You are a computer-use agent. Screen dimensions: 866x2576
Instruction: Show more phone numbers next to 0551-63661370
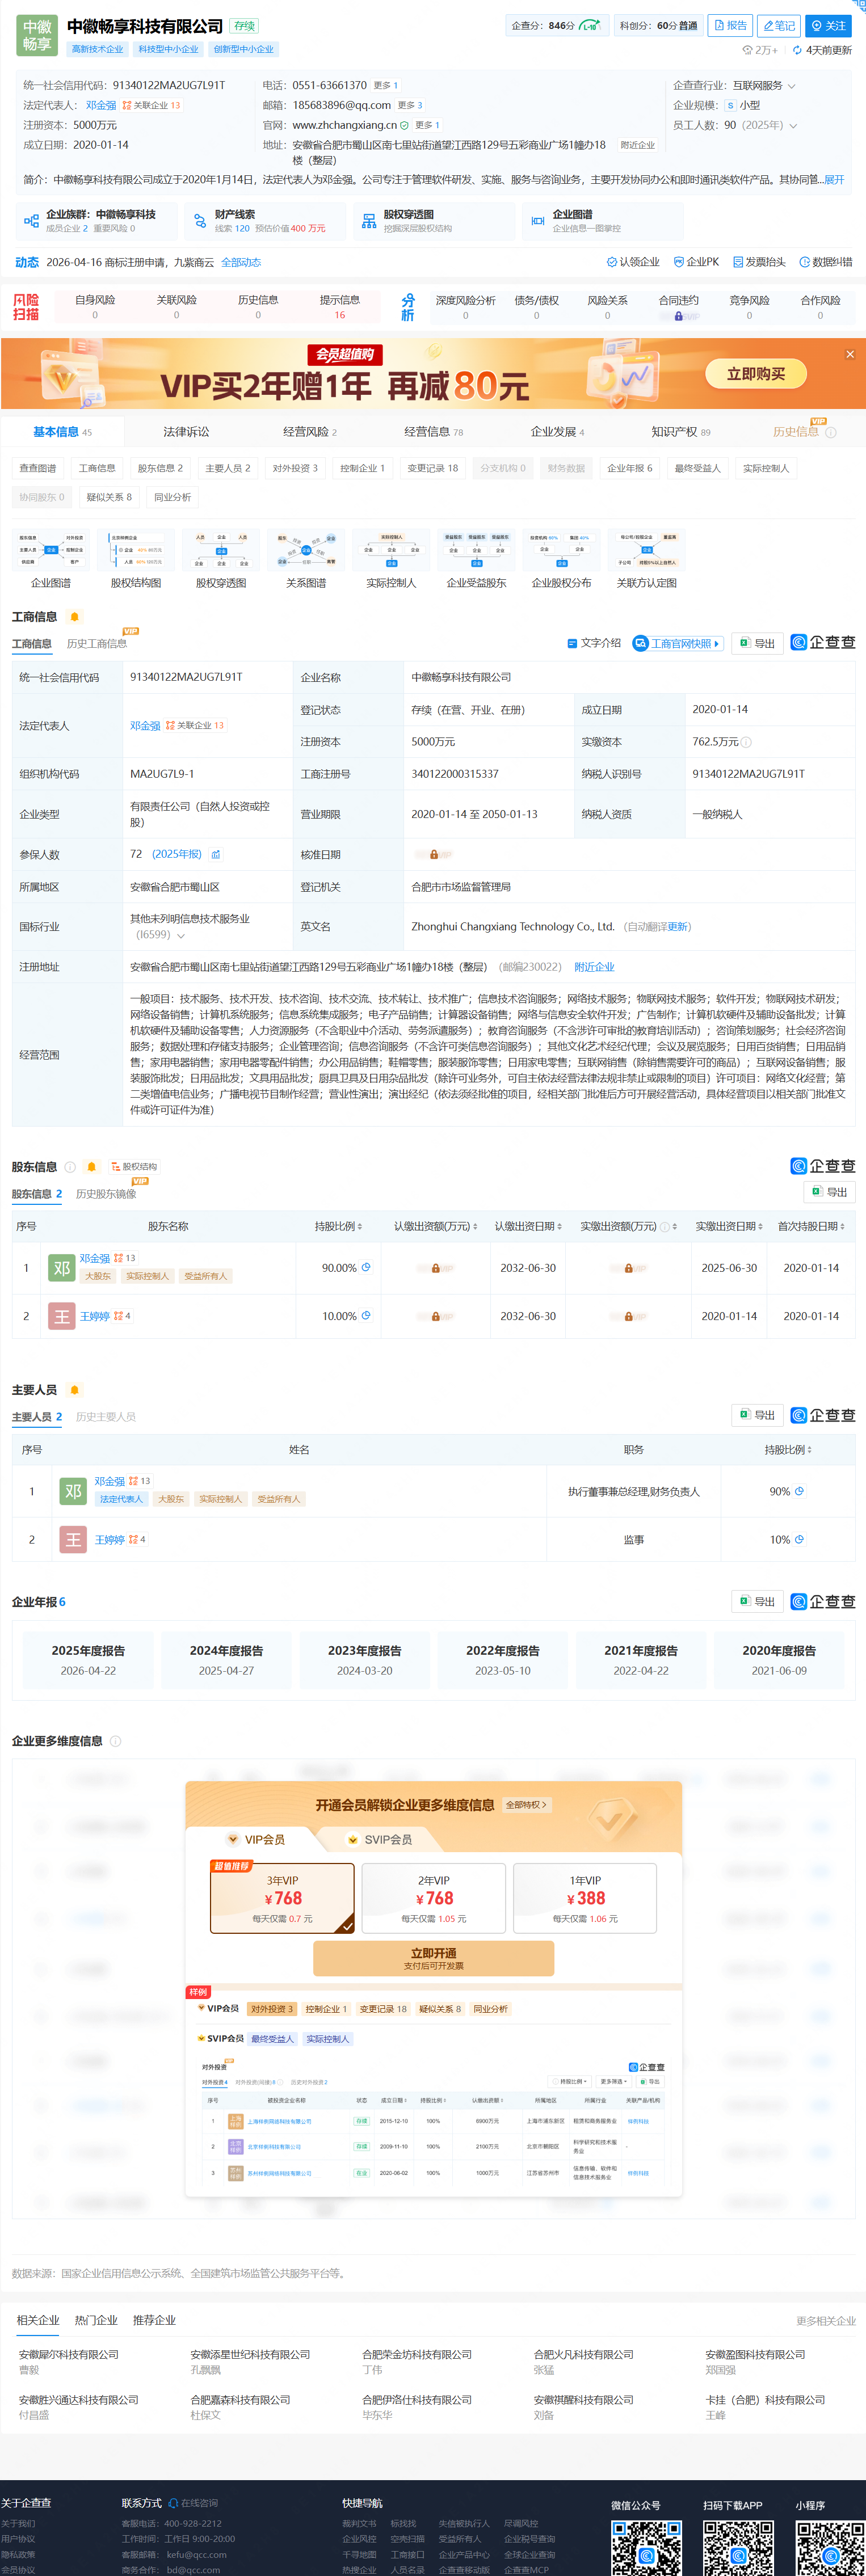386,86
